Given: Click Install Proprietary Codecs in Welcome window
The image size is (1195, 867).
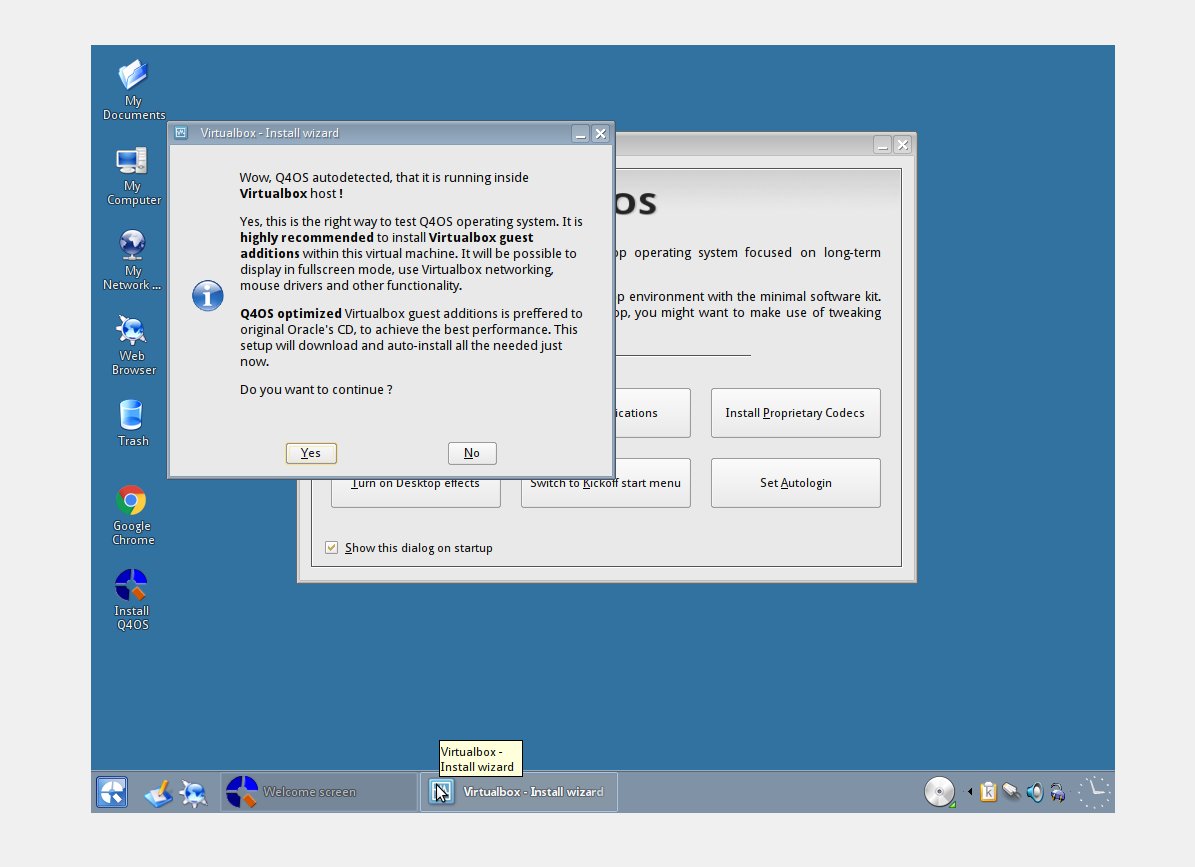Looking at the screenshot, I should click(x=796, y=413).
